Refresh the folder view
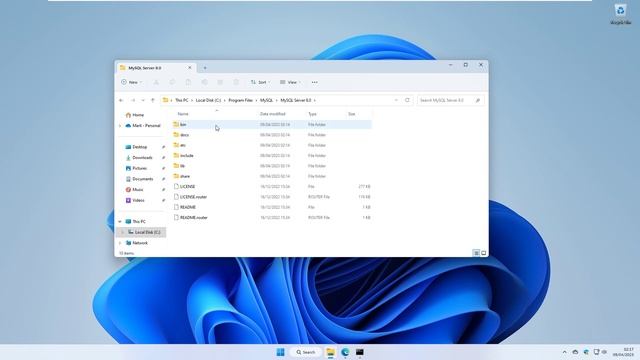The width and height of the screenshot is (640, 360). [x=407, y=100]
